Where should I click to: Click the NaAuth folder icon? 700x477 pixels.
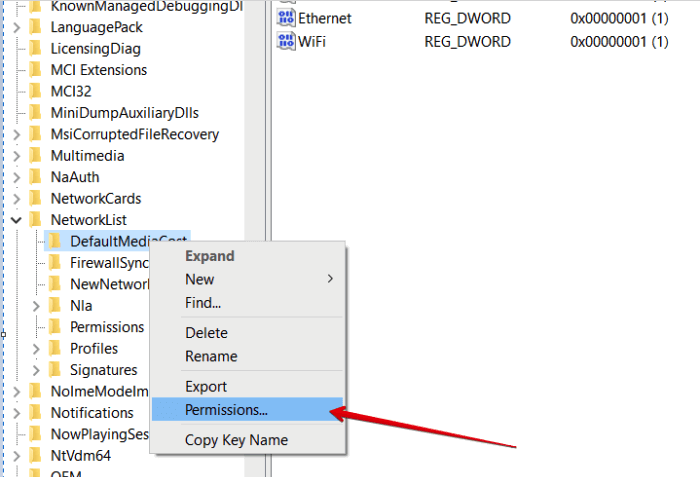click(35, 177)
